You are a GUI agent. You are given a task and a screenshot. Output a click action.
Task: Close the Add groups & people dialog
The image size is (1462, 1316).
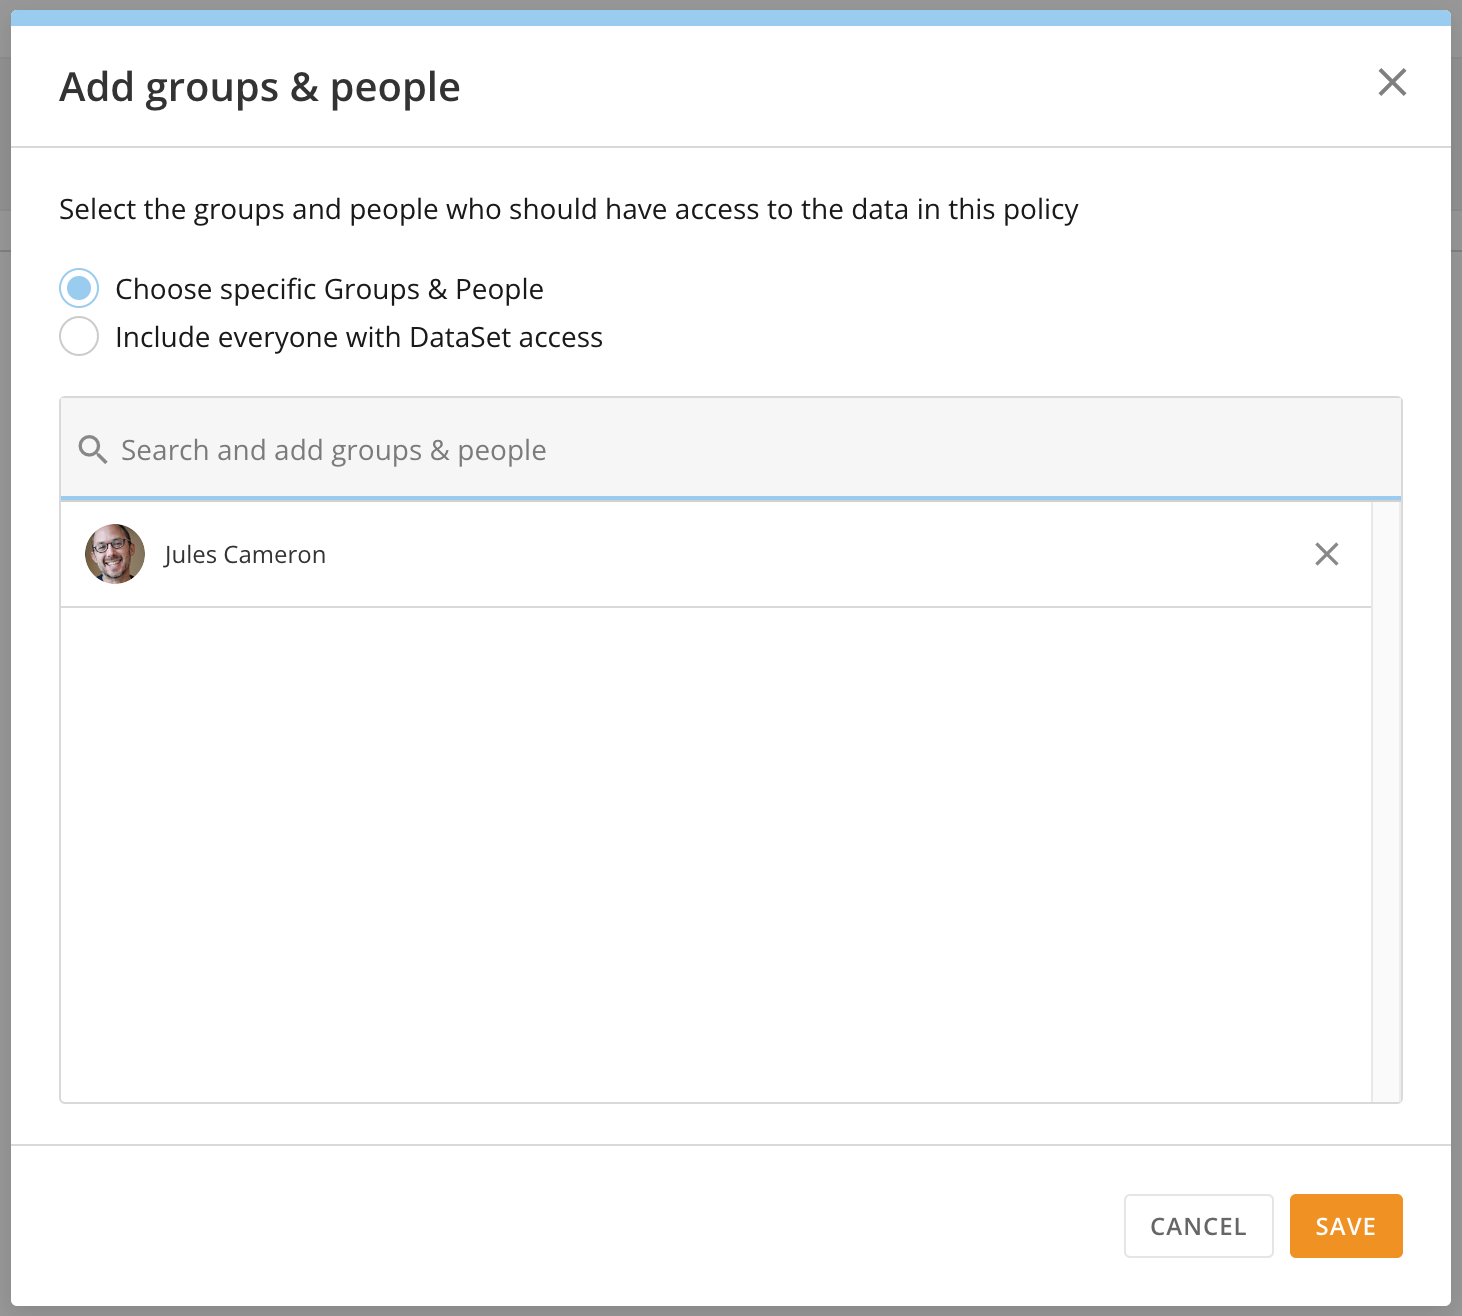[x=1392, y=82]
